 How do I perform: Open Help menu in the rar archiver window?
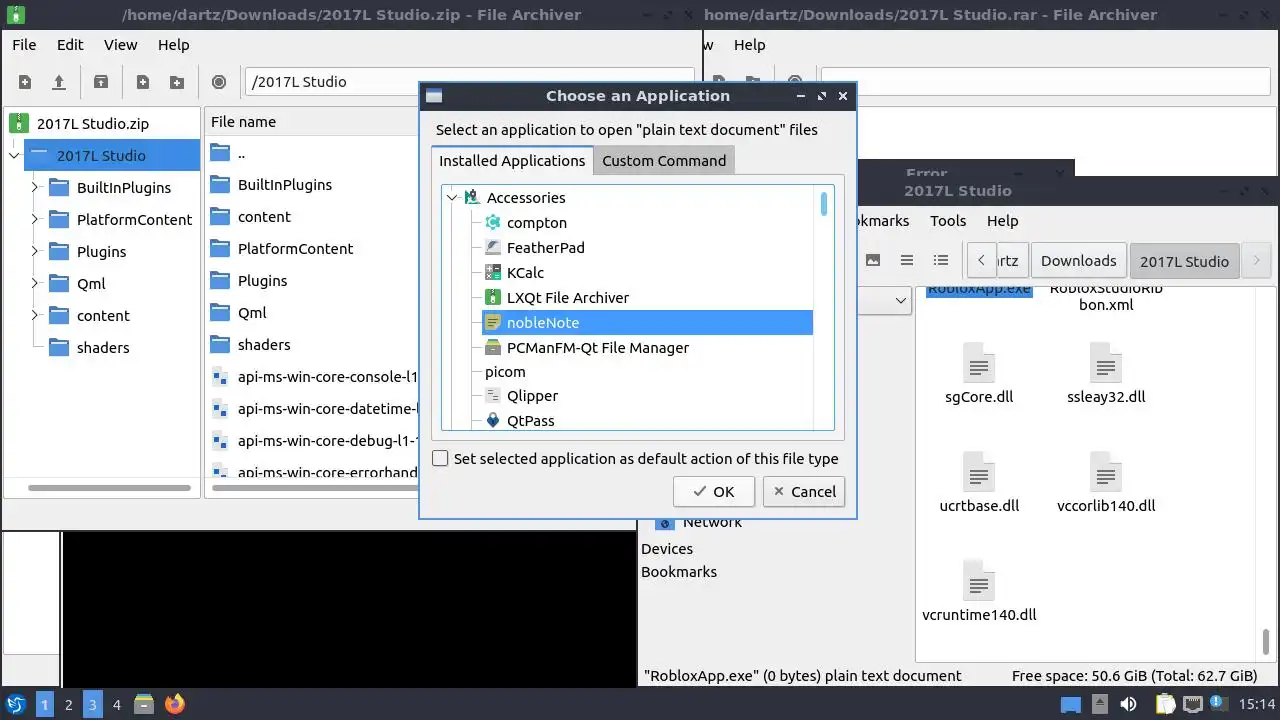tap(749, 45)
